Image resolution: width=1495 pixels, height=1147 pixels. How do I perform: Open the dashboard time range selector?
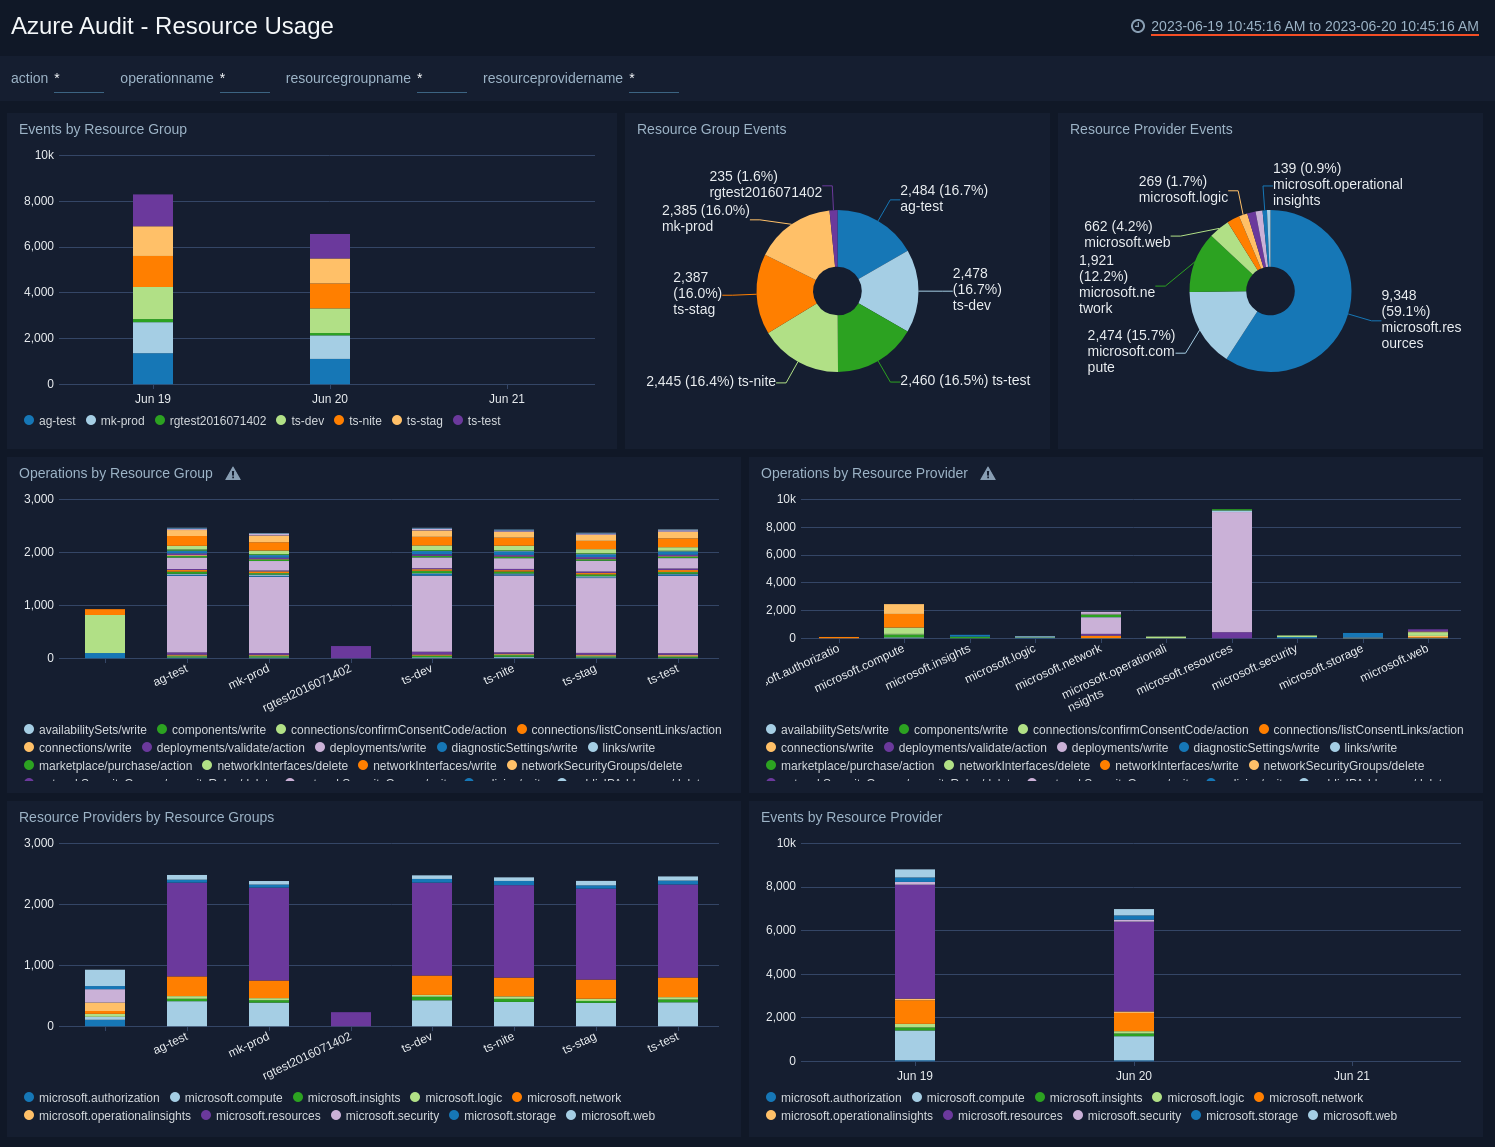[1314, 26]
